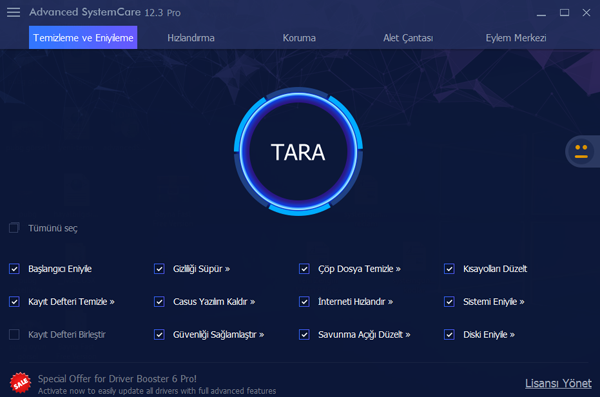Open Casus Yazılım Kaldır » settings label

(214, 302)
